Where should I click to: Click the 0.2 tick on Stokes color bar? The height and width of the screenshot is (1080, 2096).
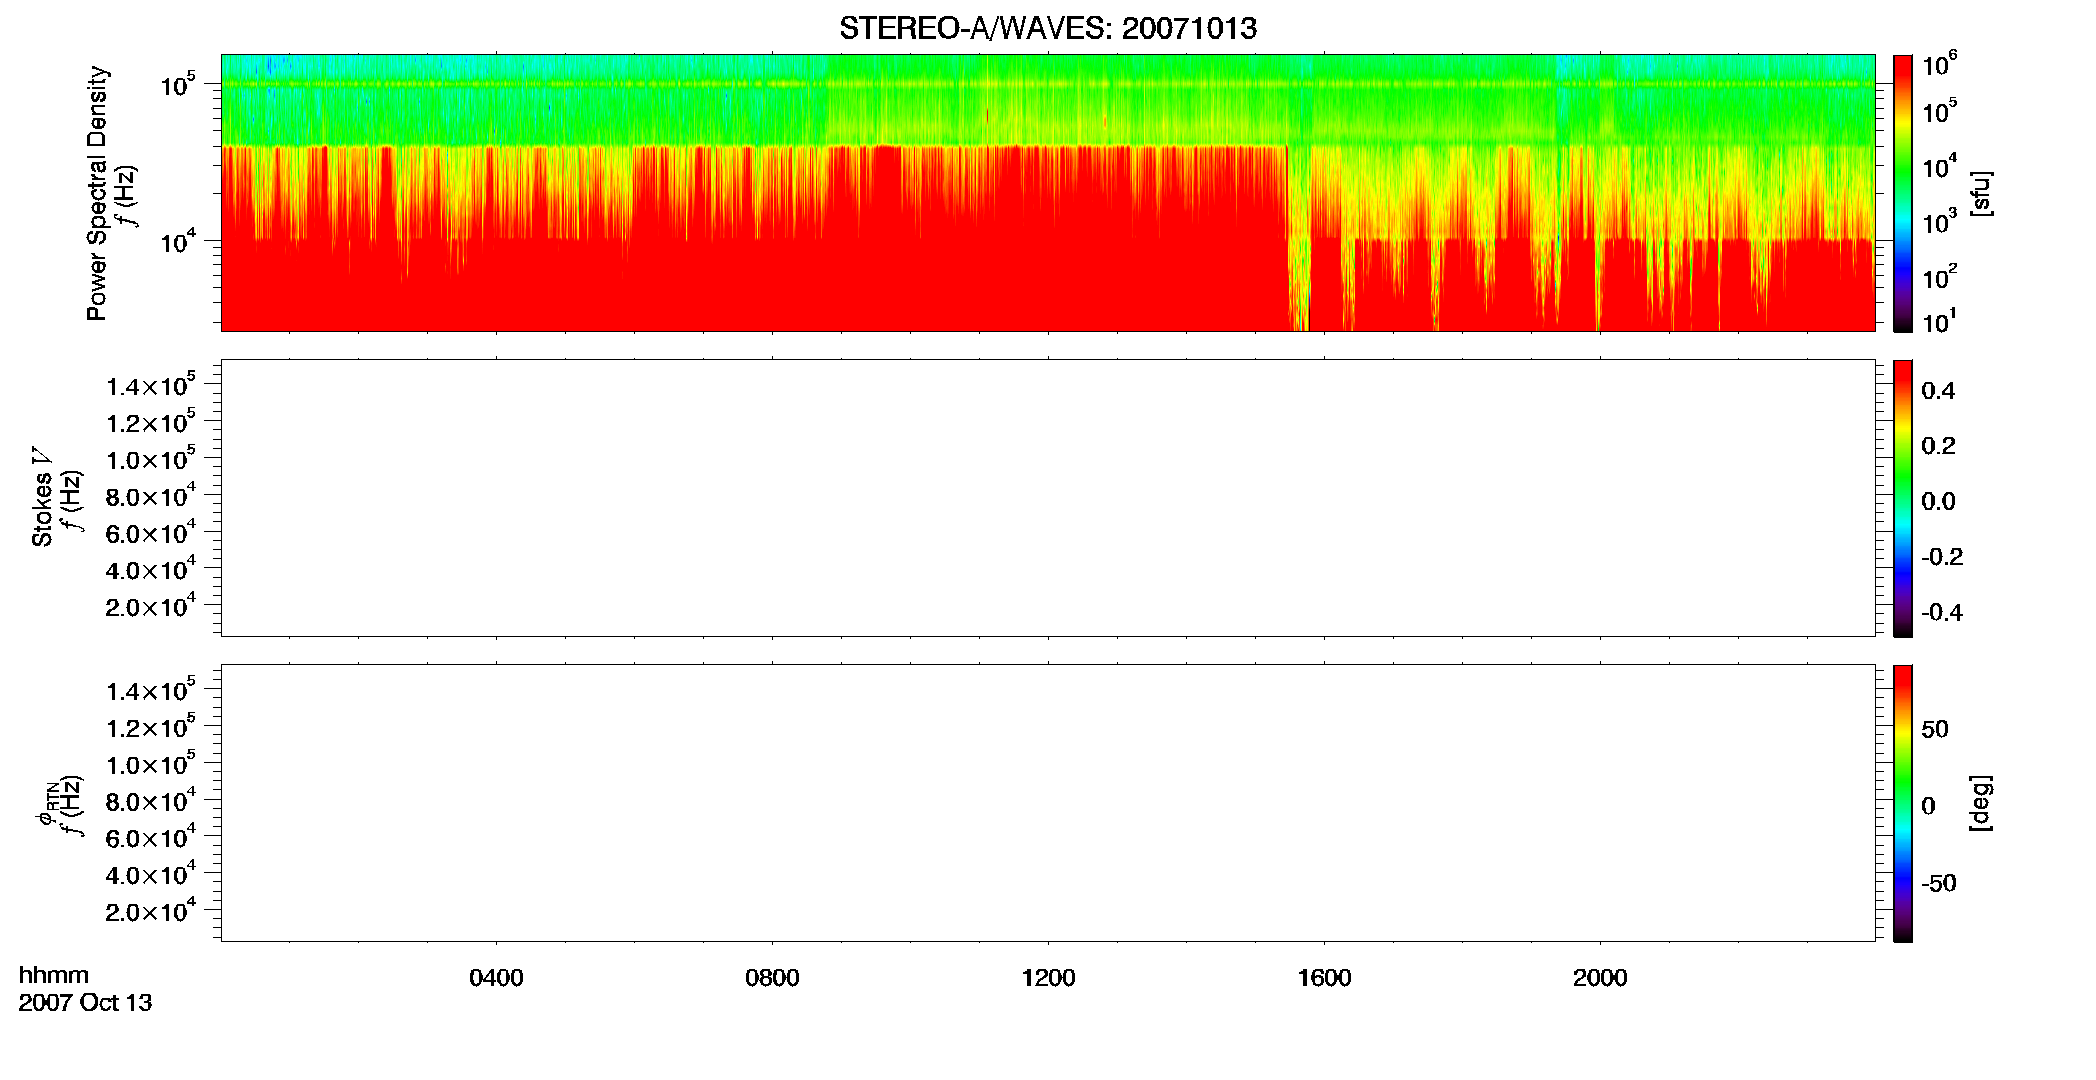[1938, 446]
